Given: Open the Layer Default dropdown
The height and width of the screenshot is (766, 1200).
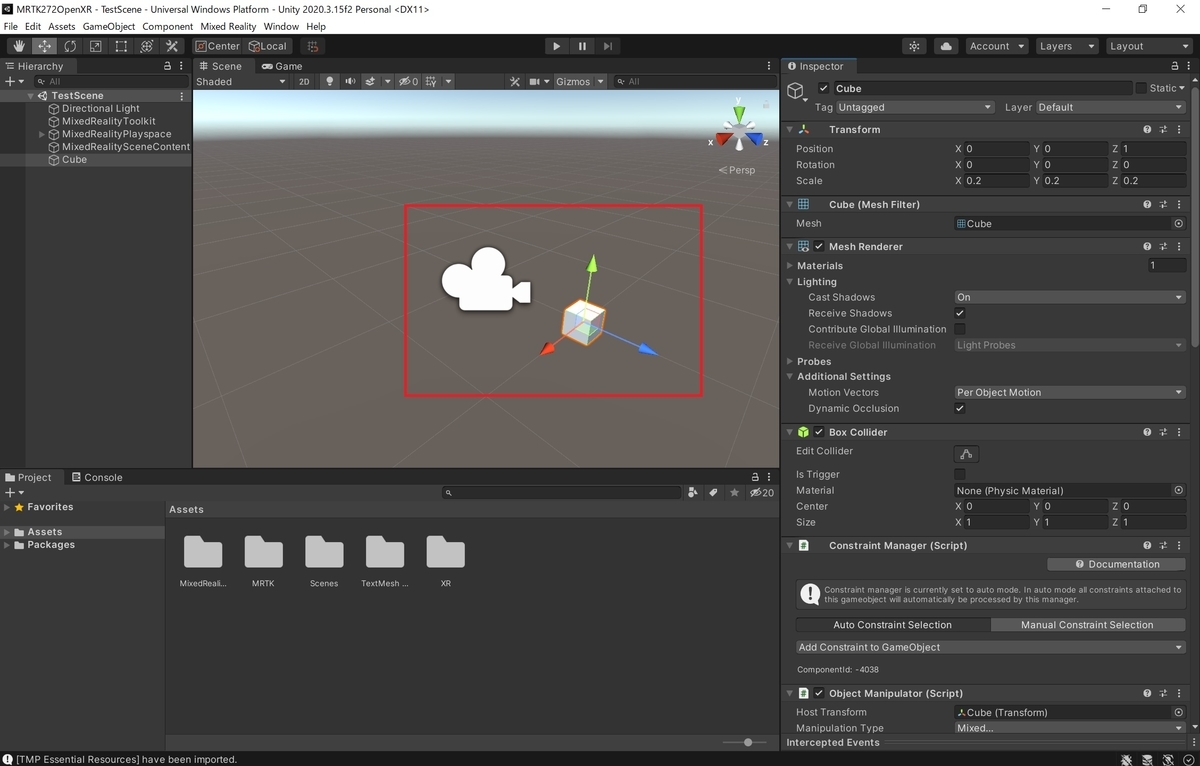Looking at the screenshot, I should 1111,107.
